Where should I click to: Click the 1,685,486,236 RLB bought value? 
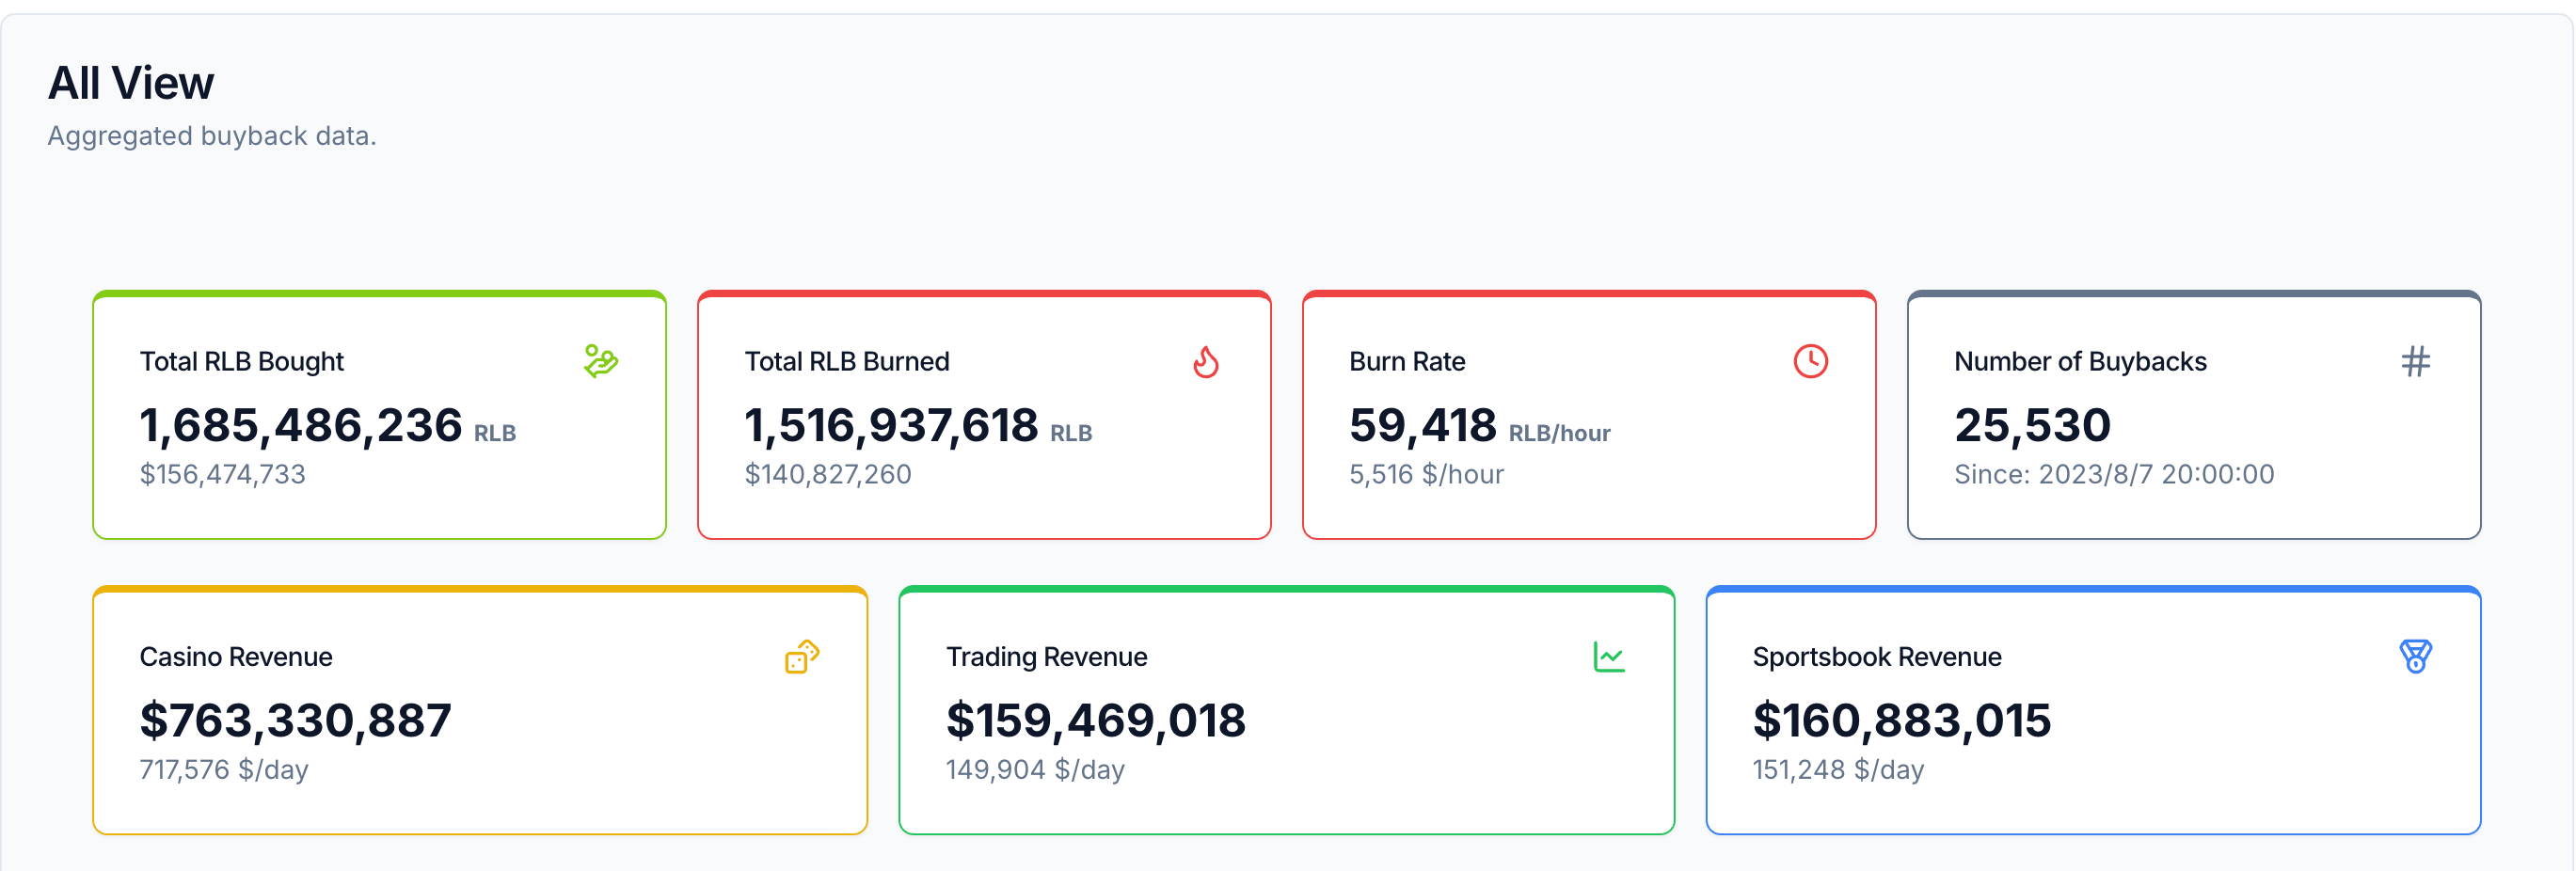[301, 426]
